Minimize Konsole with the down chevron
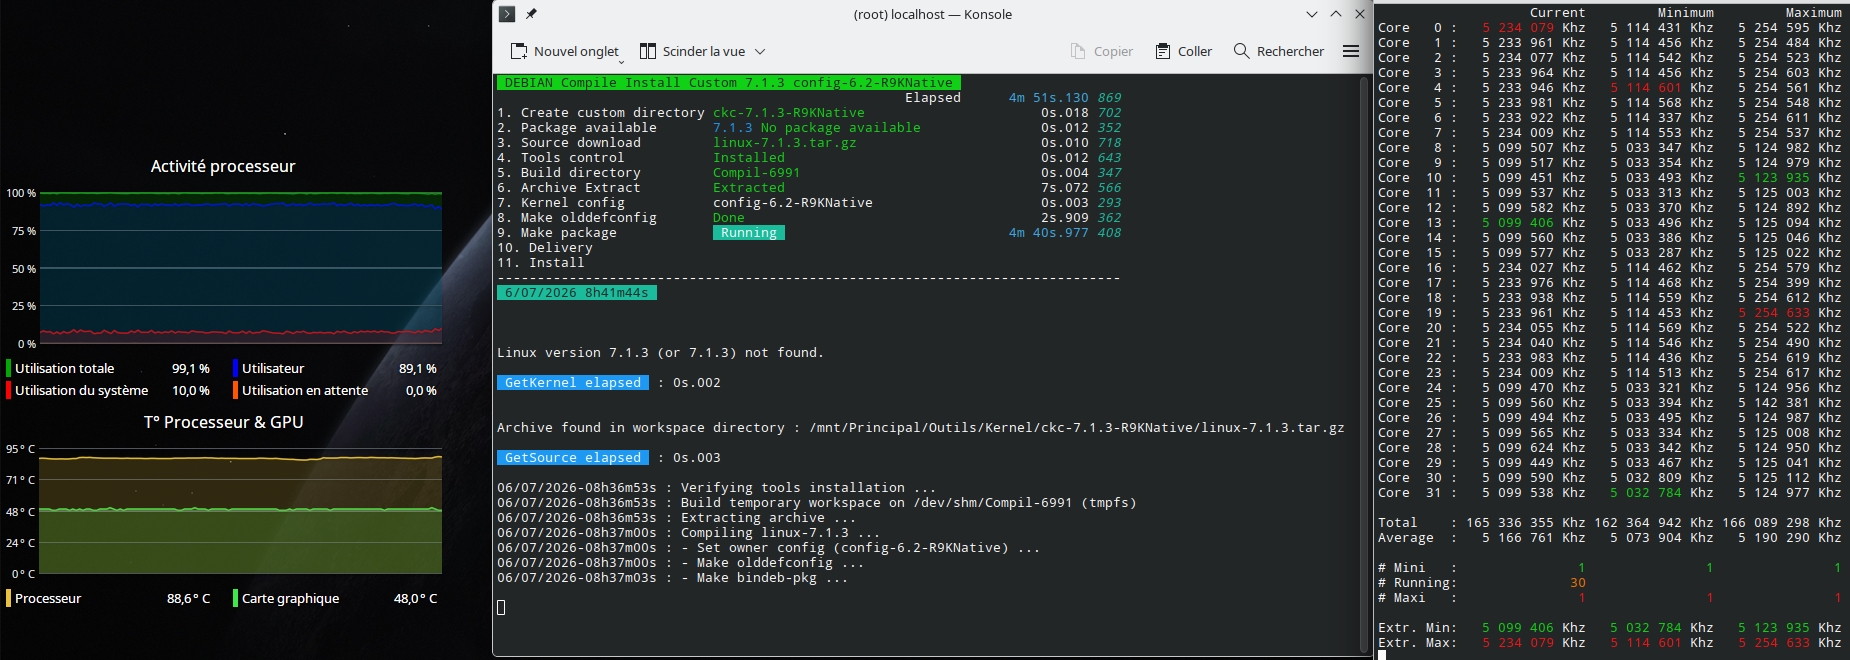 (x=1312, y=14)
